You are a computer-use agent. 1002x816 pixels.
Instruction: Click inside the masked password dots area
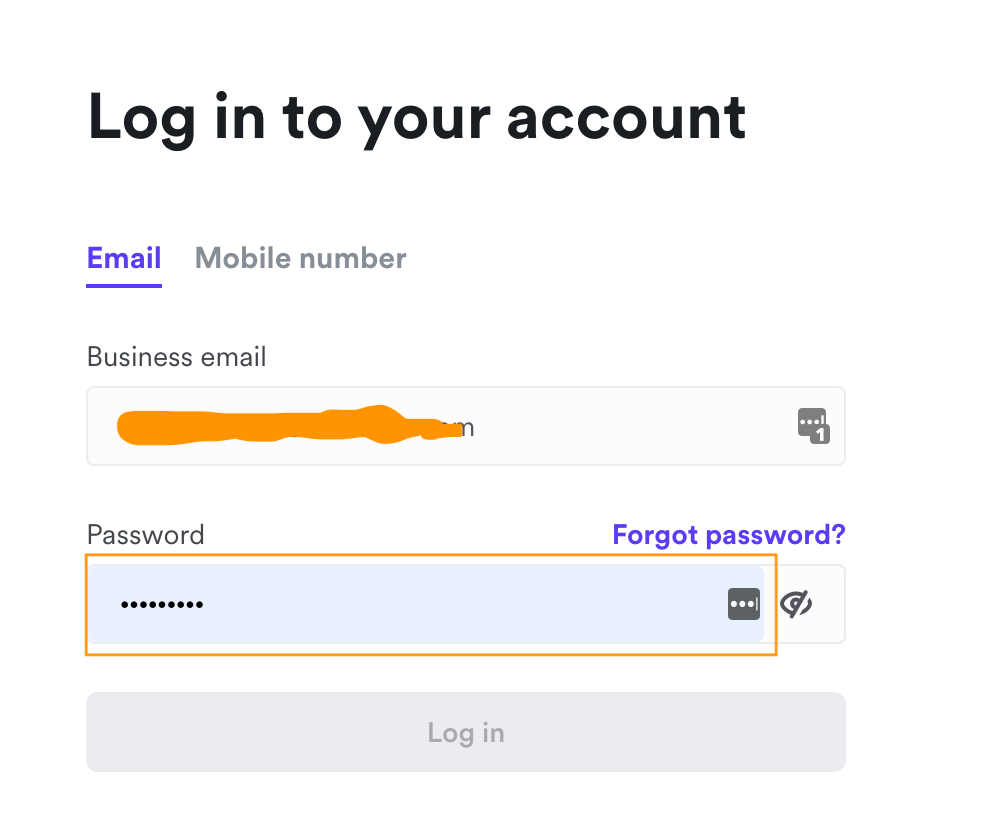pos(162,604)
